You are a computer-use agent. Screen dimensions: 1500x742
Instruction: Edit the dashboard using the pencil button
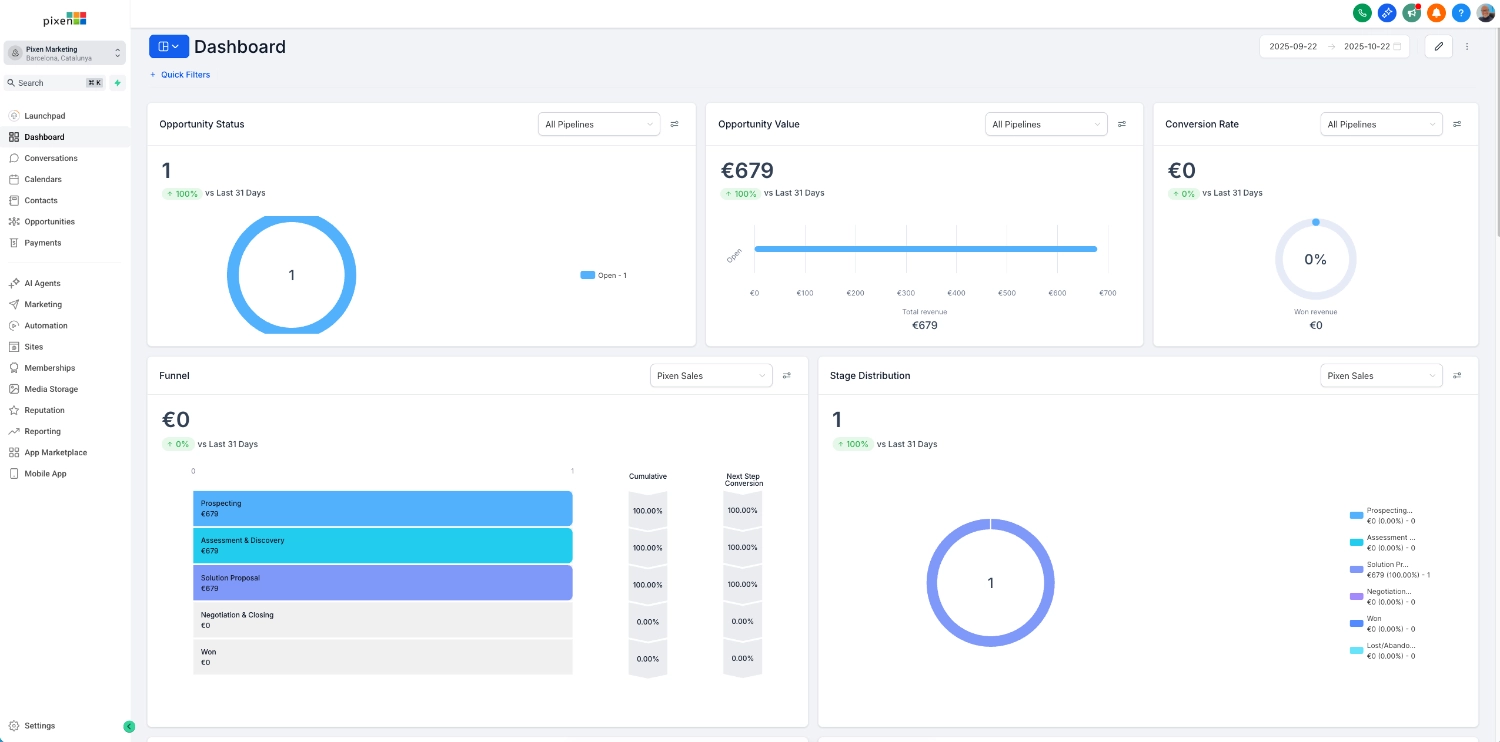pos(1438,46)
